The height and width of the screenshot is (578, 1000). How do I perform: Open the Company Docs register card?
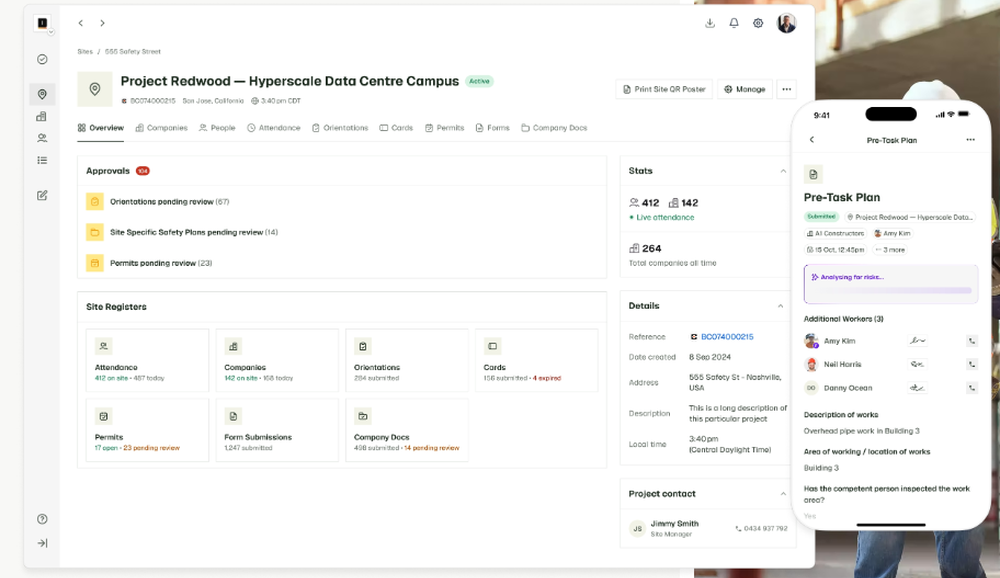[x=407, y=430]
